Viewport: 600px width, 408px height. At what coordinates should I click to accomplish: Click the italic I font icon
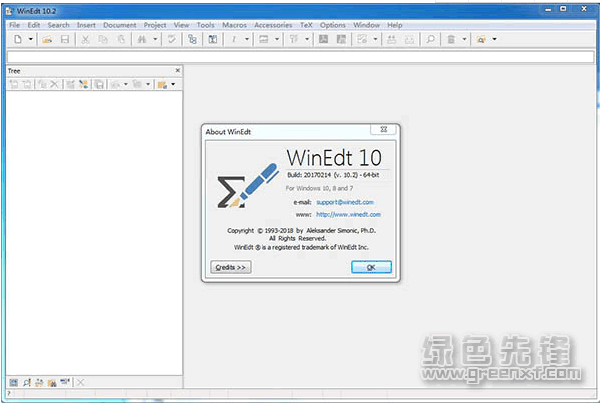[x=234, y=39]
